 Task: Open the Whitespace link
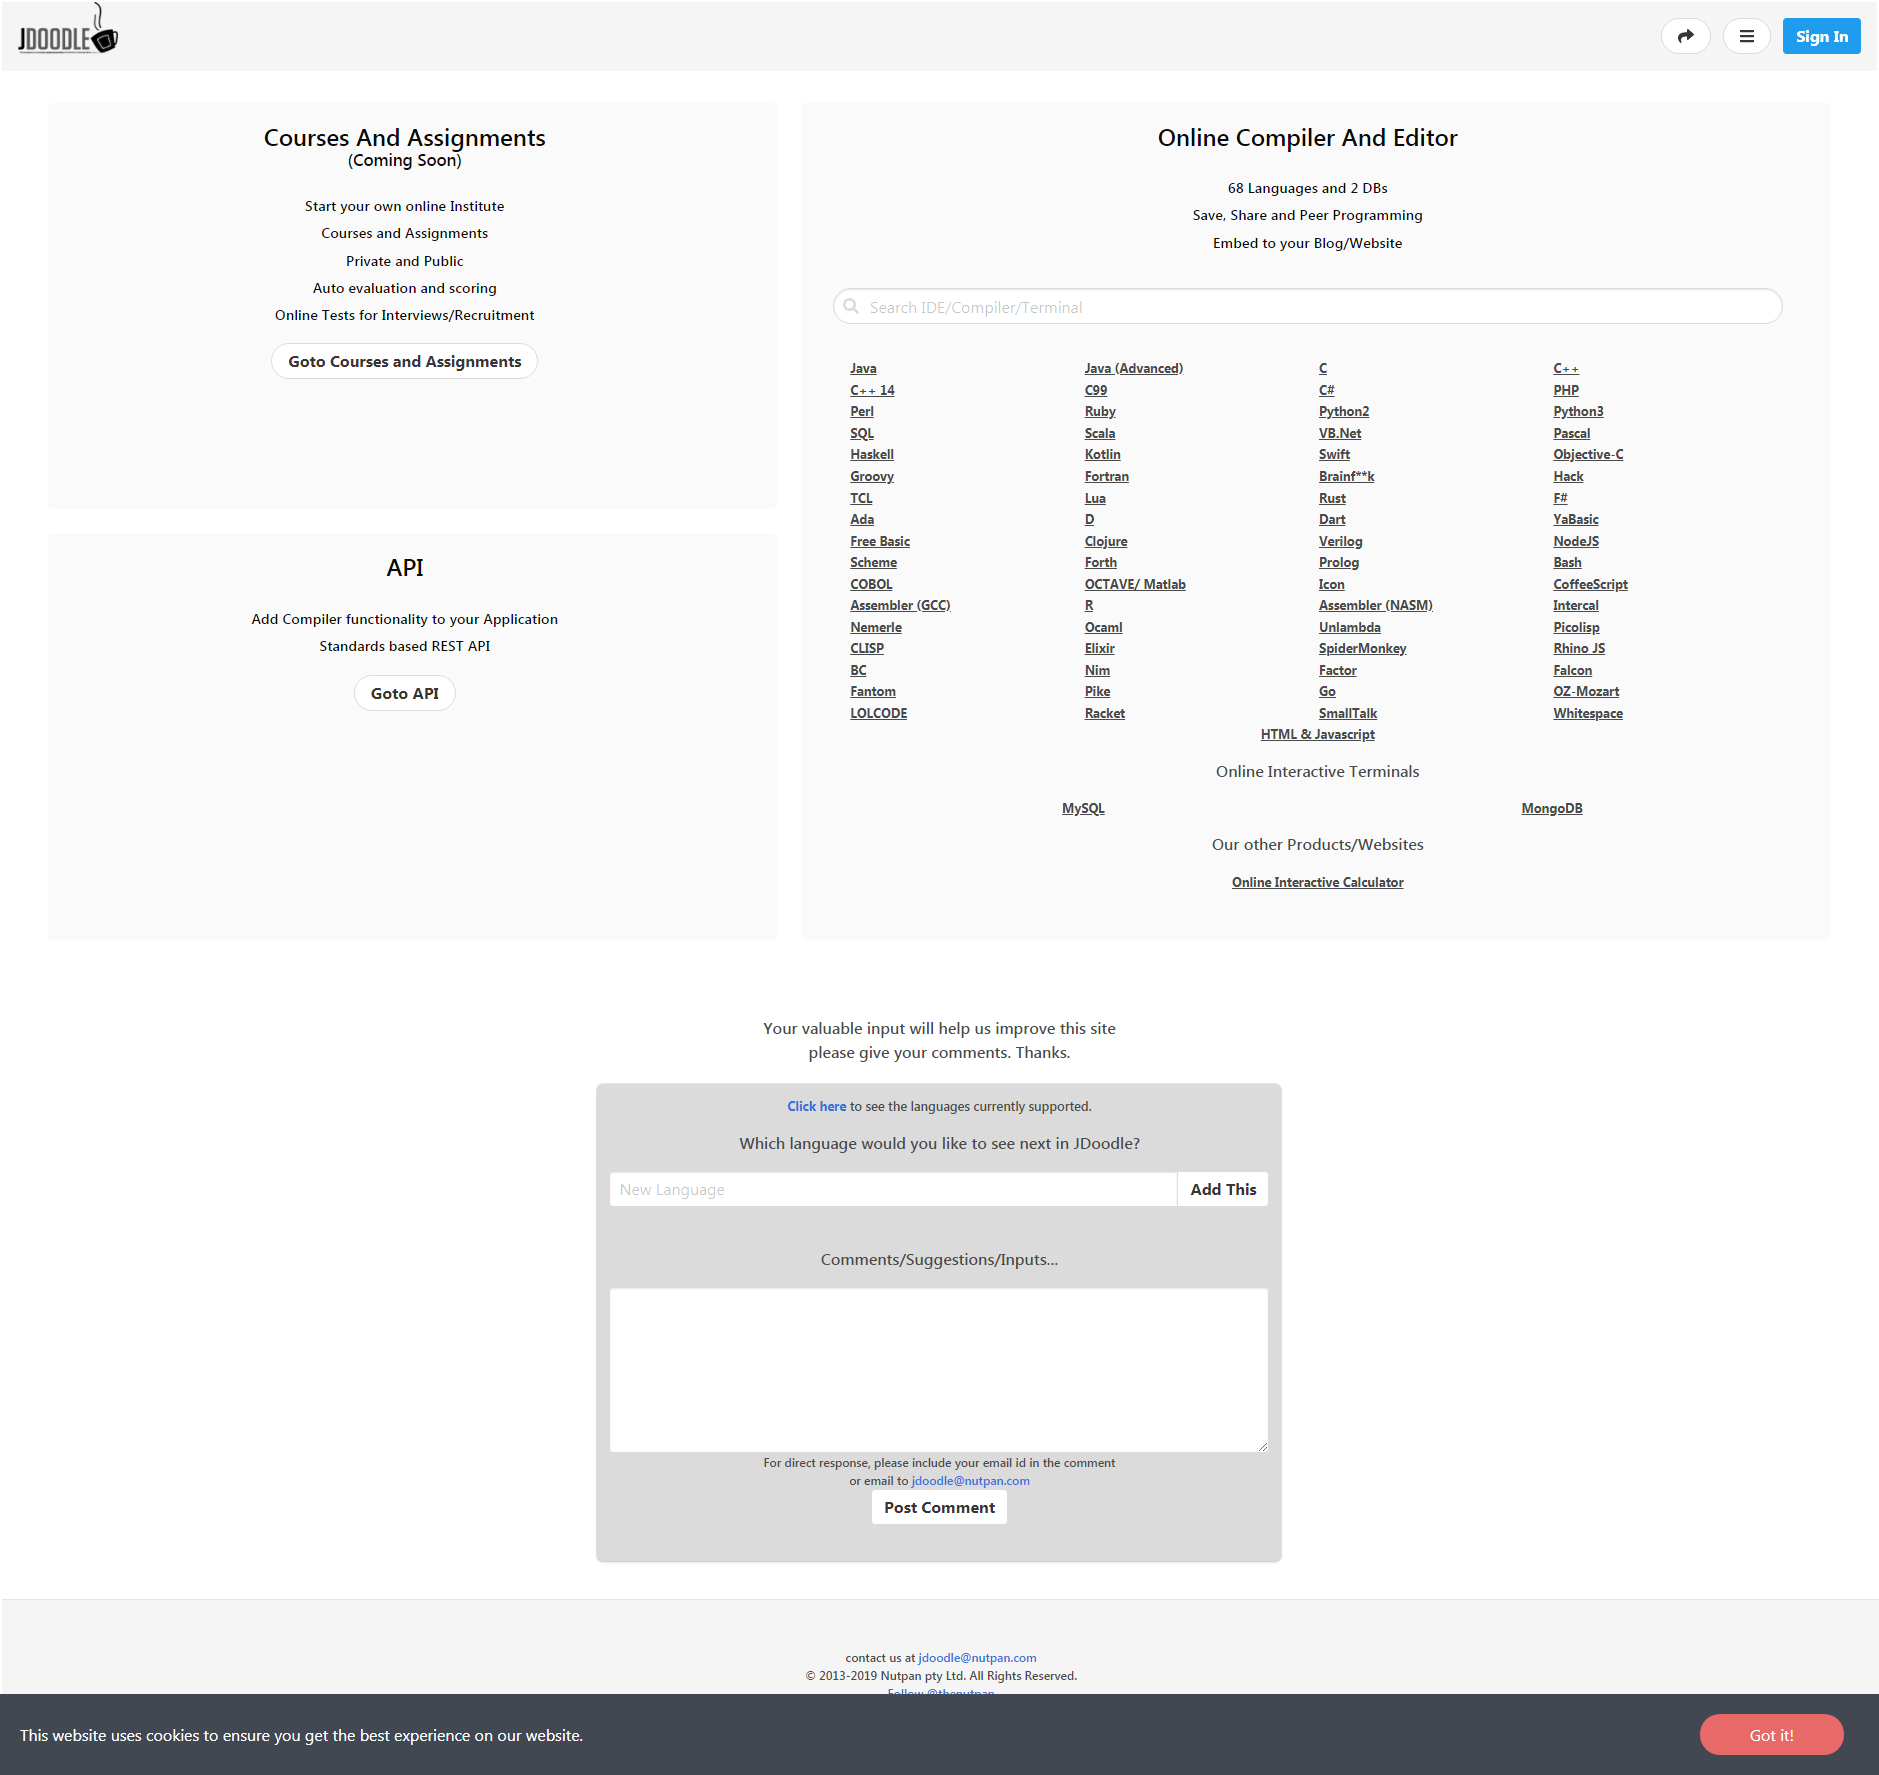pos(1587,714)
